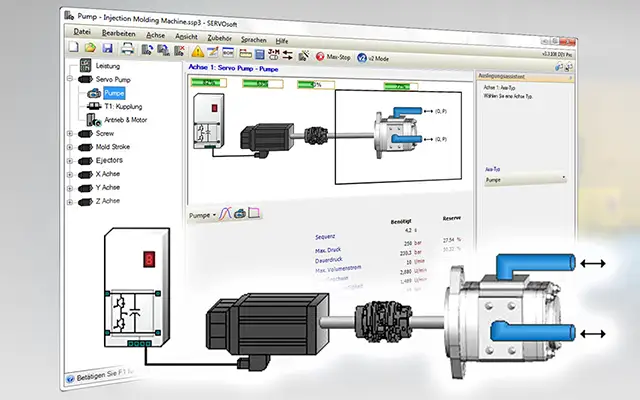Click the Leistung power icon in tree
This screenshot has height=400, width=640.
click(x=85, y=65)
